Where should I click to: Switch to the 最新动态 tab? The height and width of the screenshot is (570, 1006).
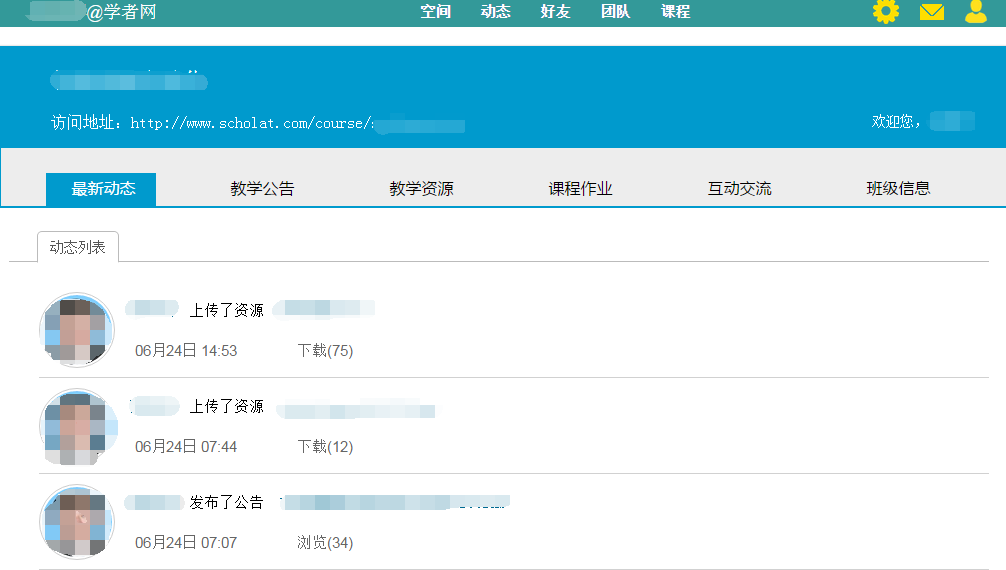[102, 188]
